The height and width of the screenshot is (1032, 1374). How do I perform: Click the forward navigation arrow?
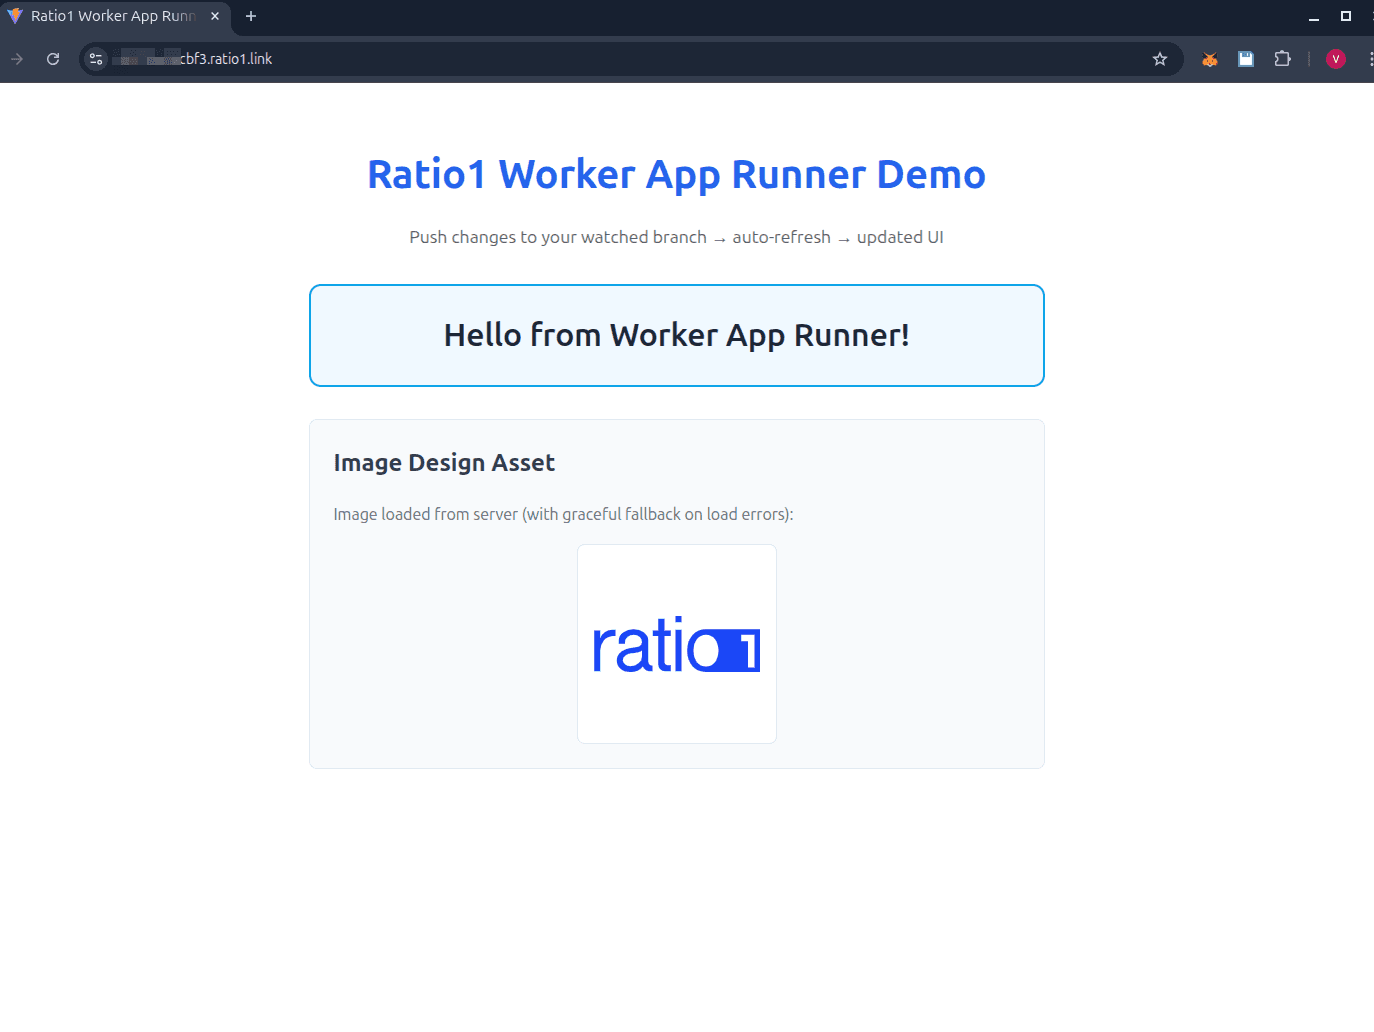pos(17,59)
